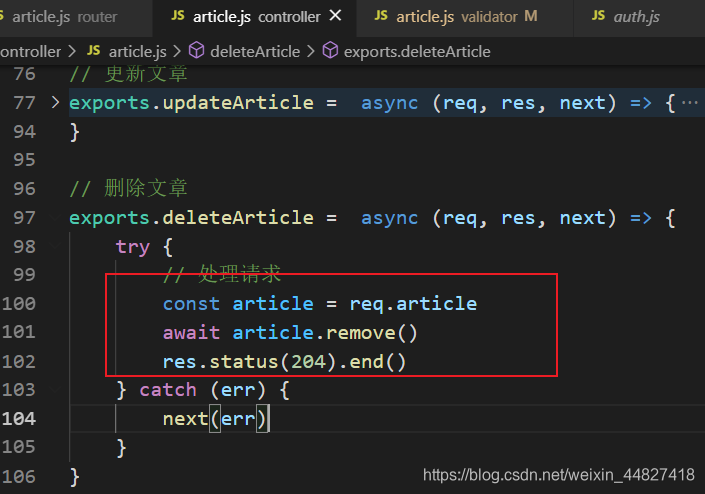Viewport: 705px width, 494px height.
Task: Close the article.js controller tab
Action: 335,16
